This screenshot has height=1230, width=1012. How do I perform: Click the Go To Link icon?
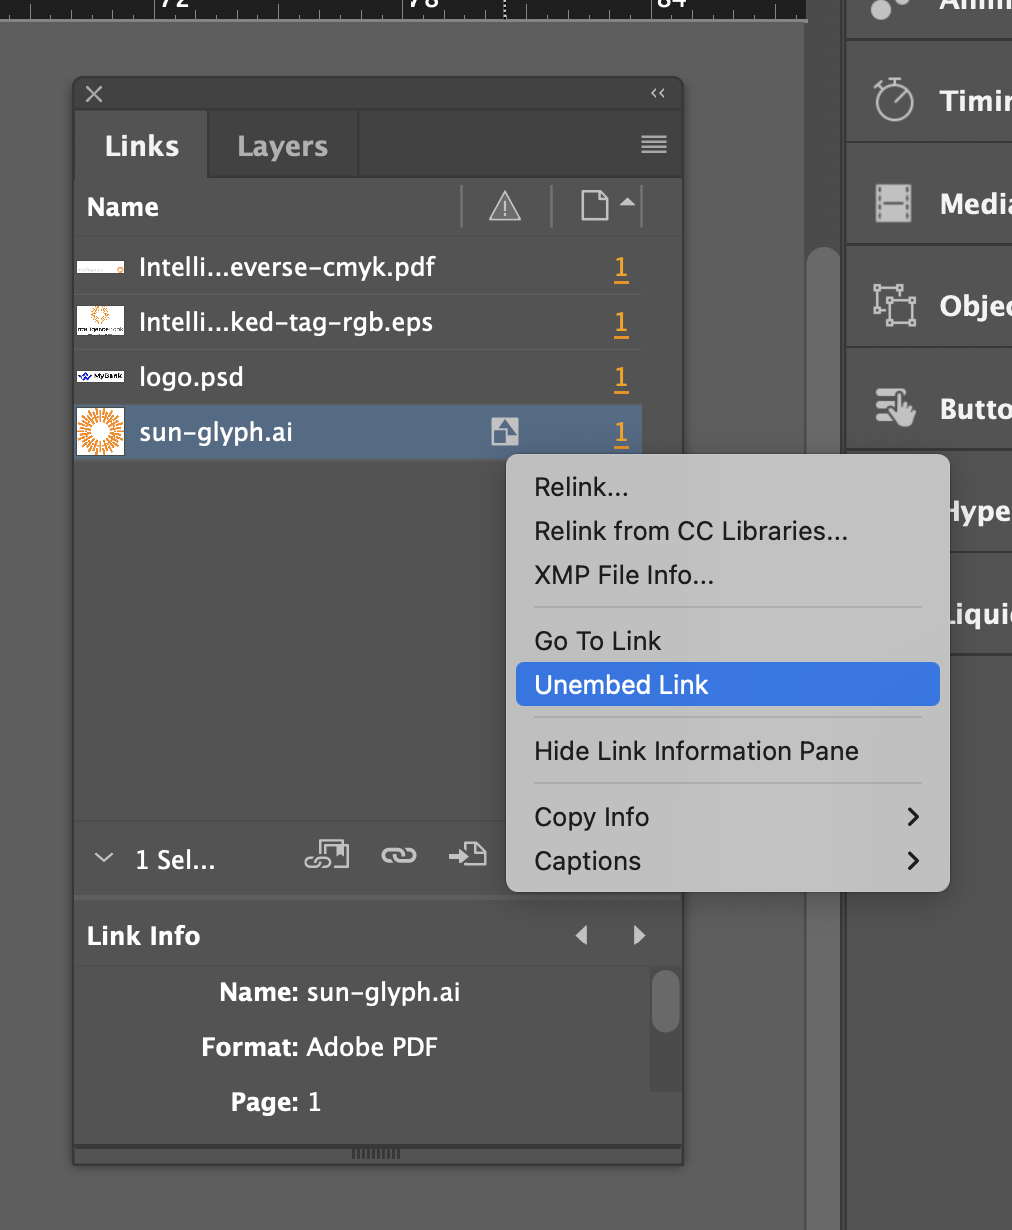(467, 855)
